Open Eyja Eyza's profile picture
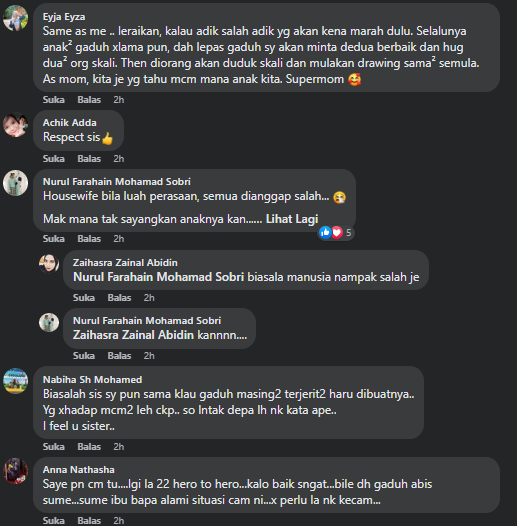 15,18
